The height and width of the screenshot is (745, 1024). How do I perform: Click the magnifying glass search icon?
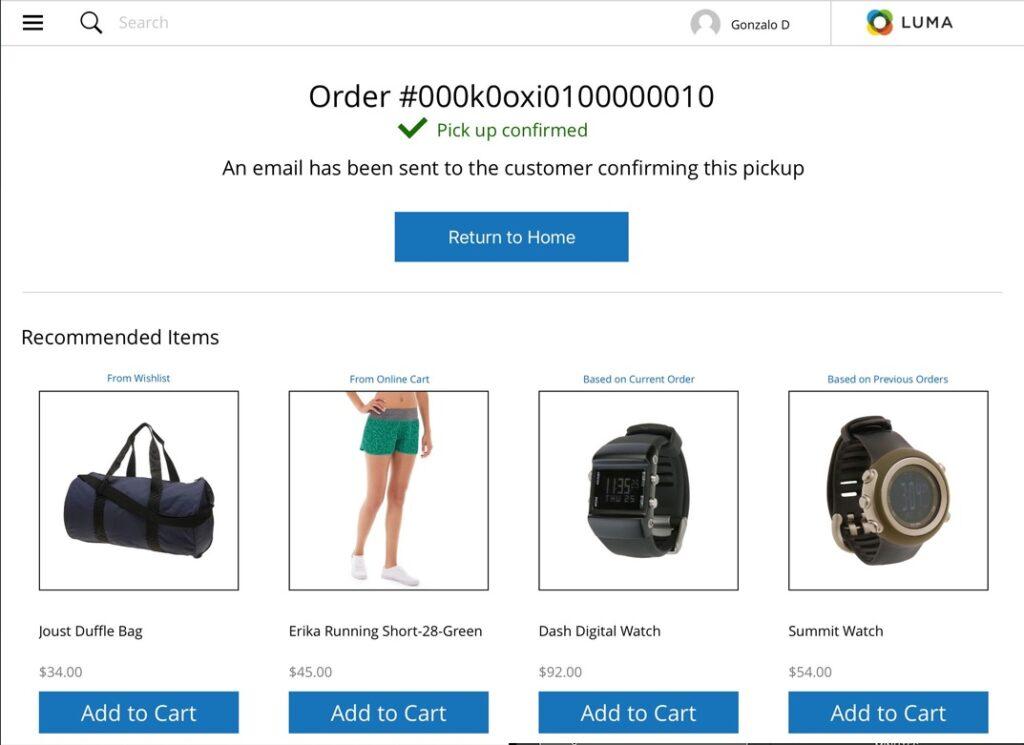[91, 23]
